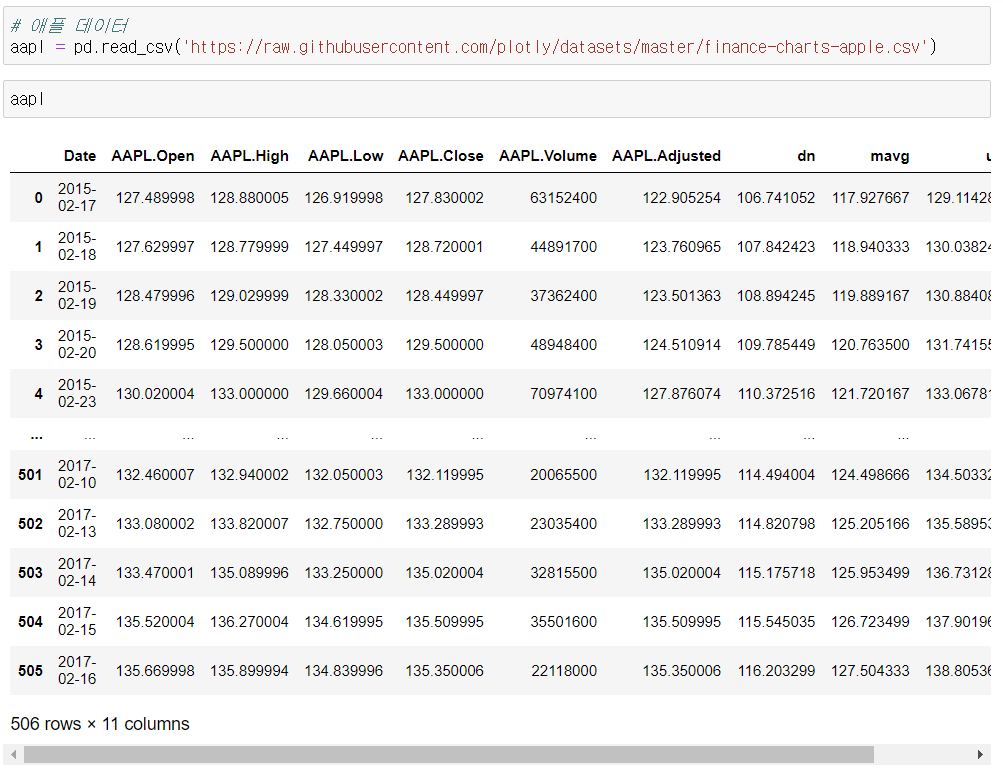This screenshot has height=771, width=1003.
Task: Select the AAPL.Low column header
Action: 345,156
